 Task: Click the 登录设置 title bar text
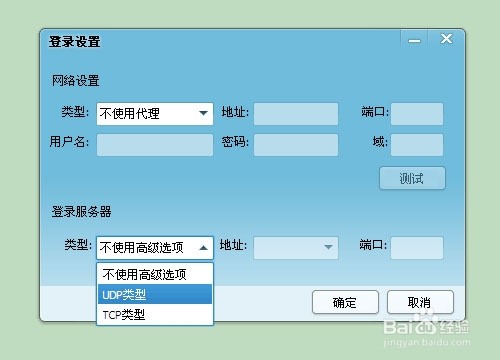(75, 42)
